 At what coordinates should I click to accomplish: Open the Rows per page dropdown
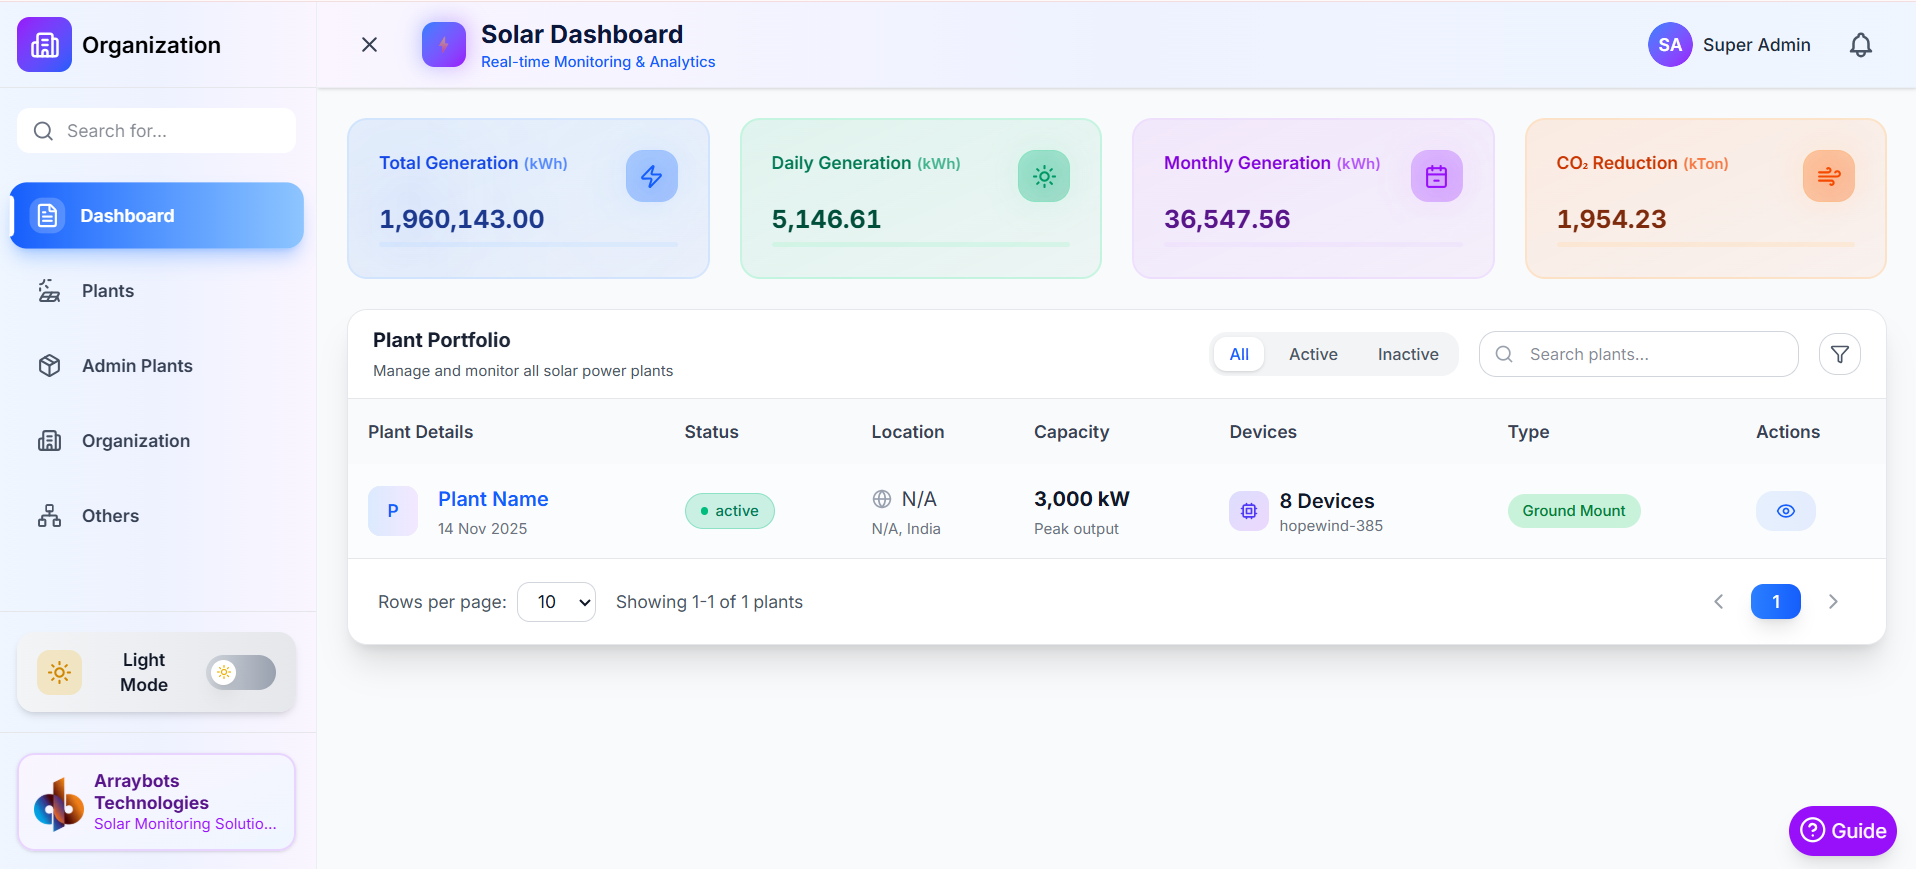tap(556, 602)
